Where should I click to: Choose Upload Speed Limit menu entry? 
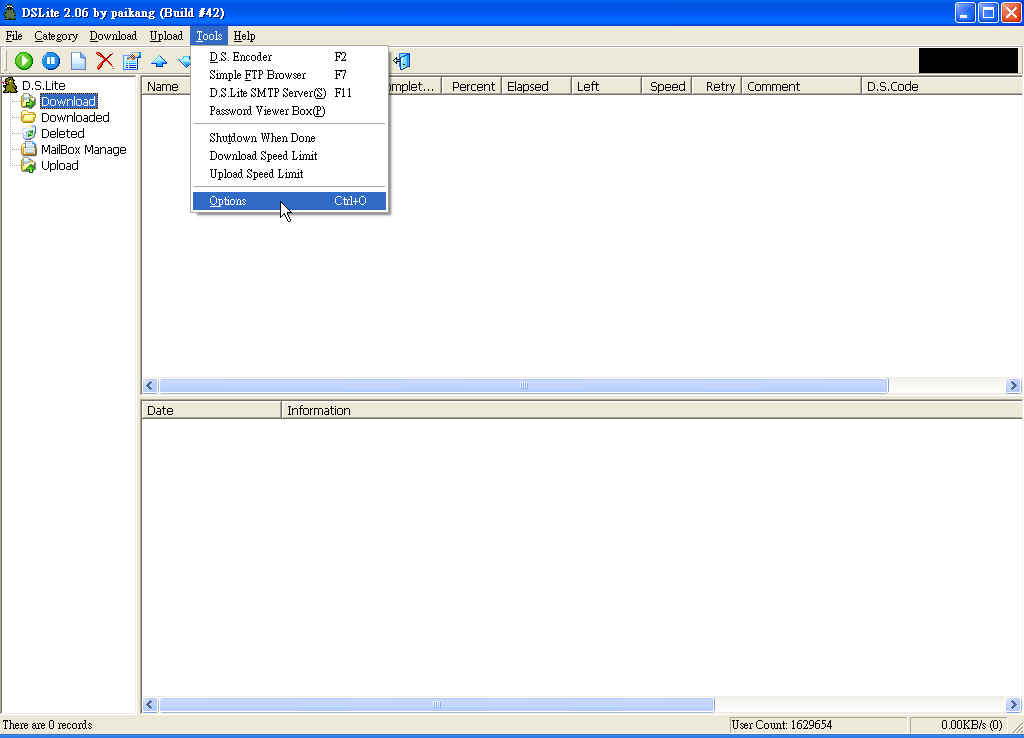(289, 174)
